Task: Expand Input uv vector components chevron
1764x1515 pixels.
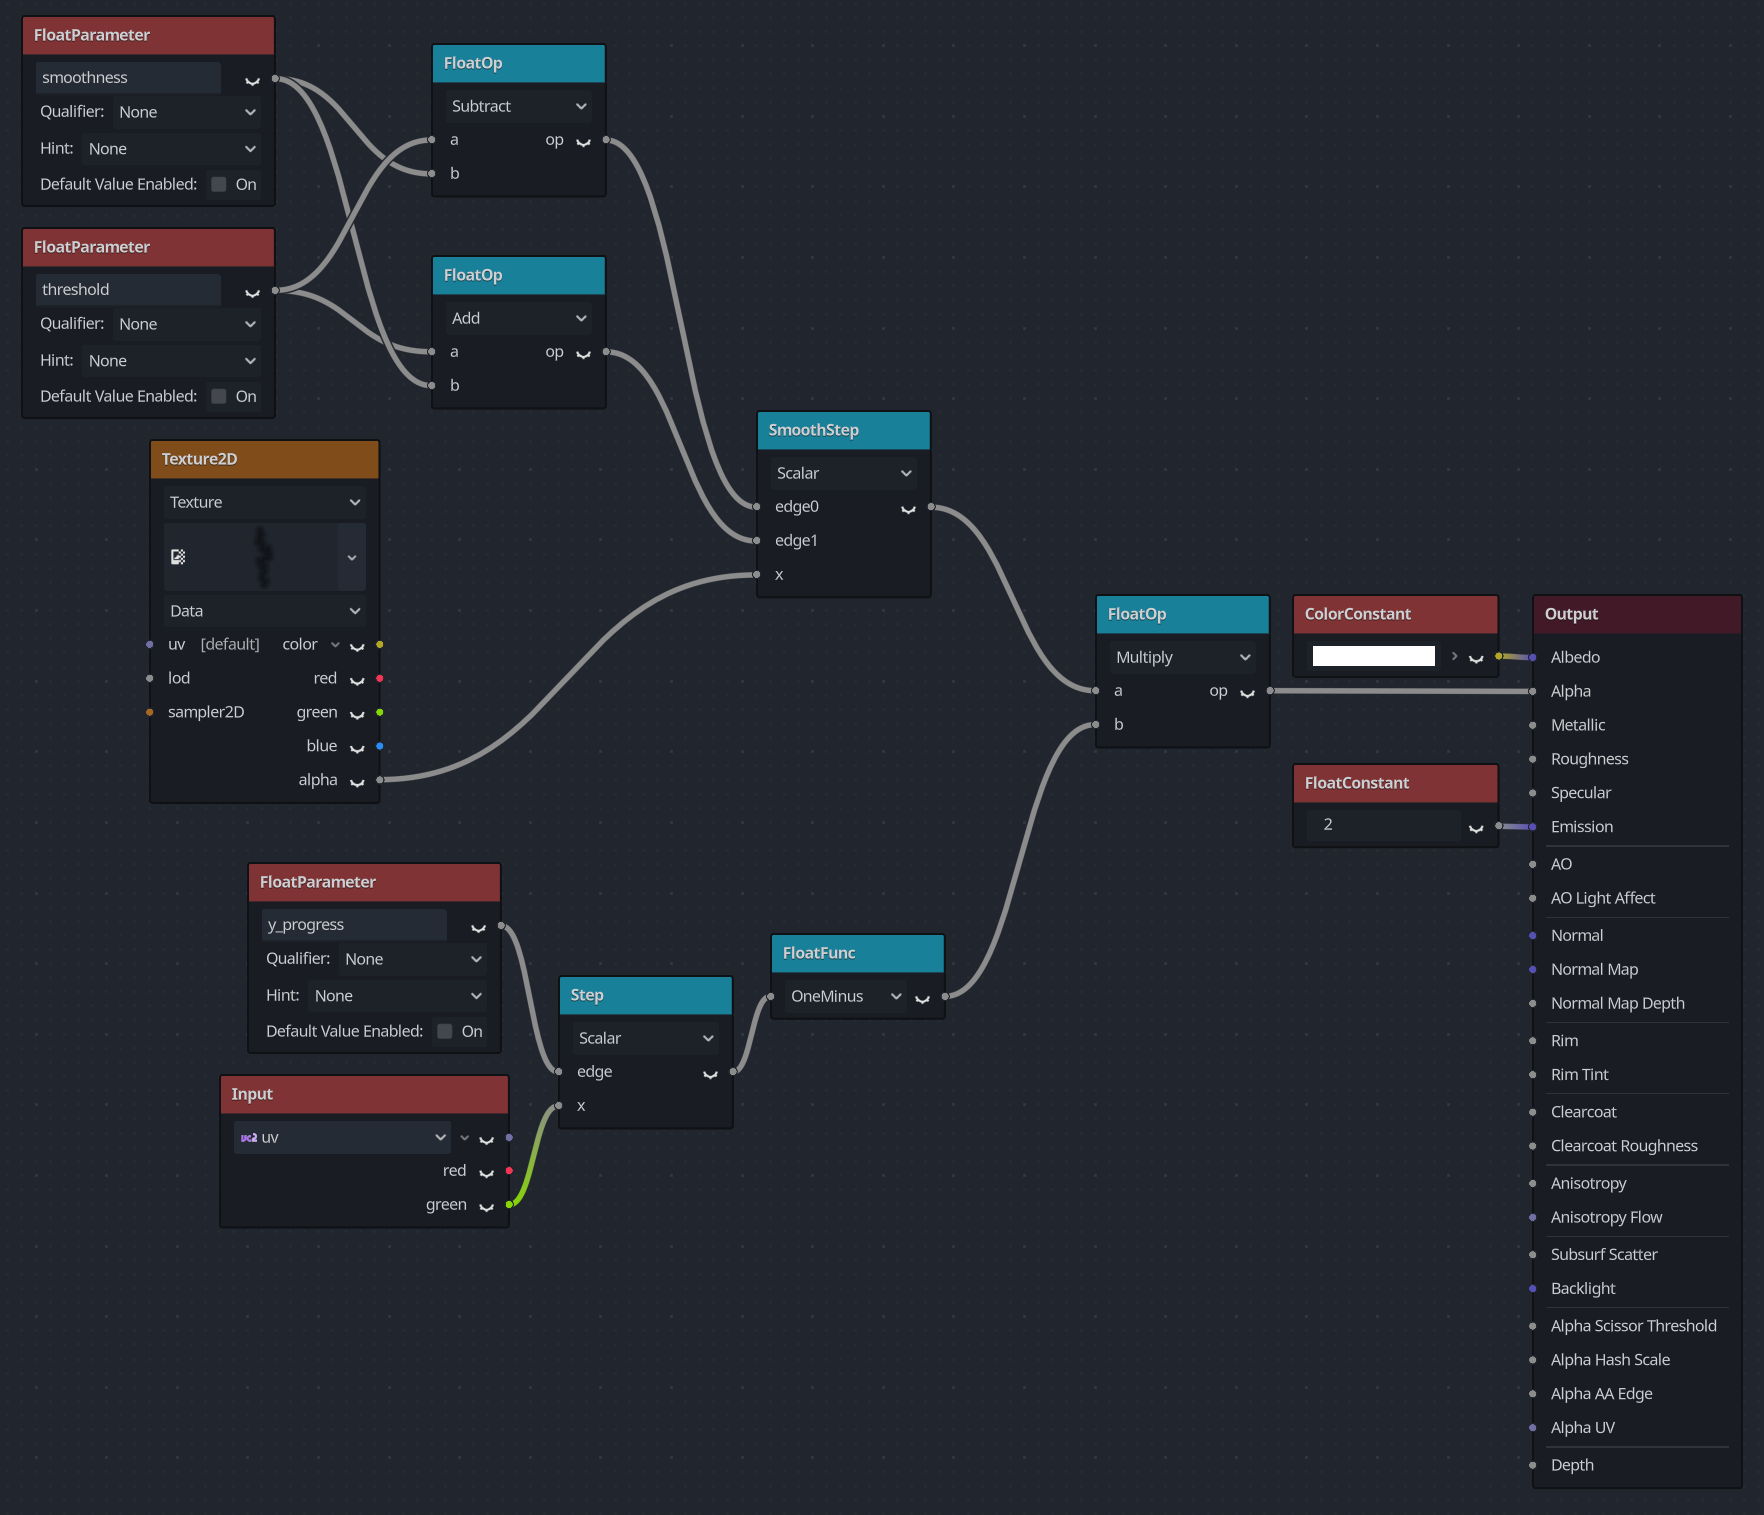Action: point(464,1137)
